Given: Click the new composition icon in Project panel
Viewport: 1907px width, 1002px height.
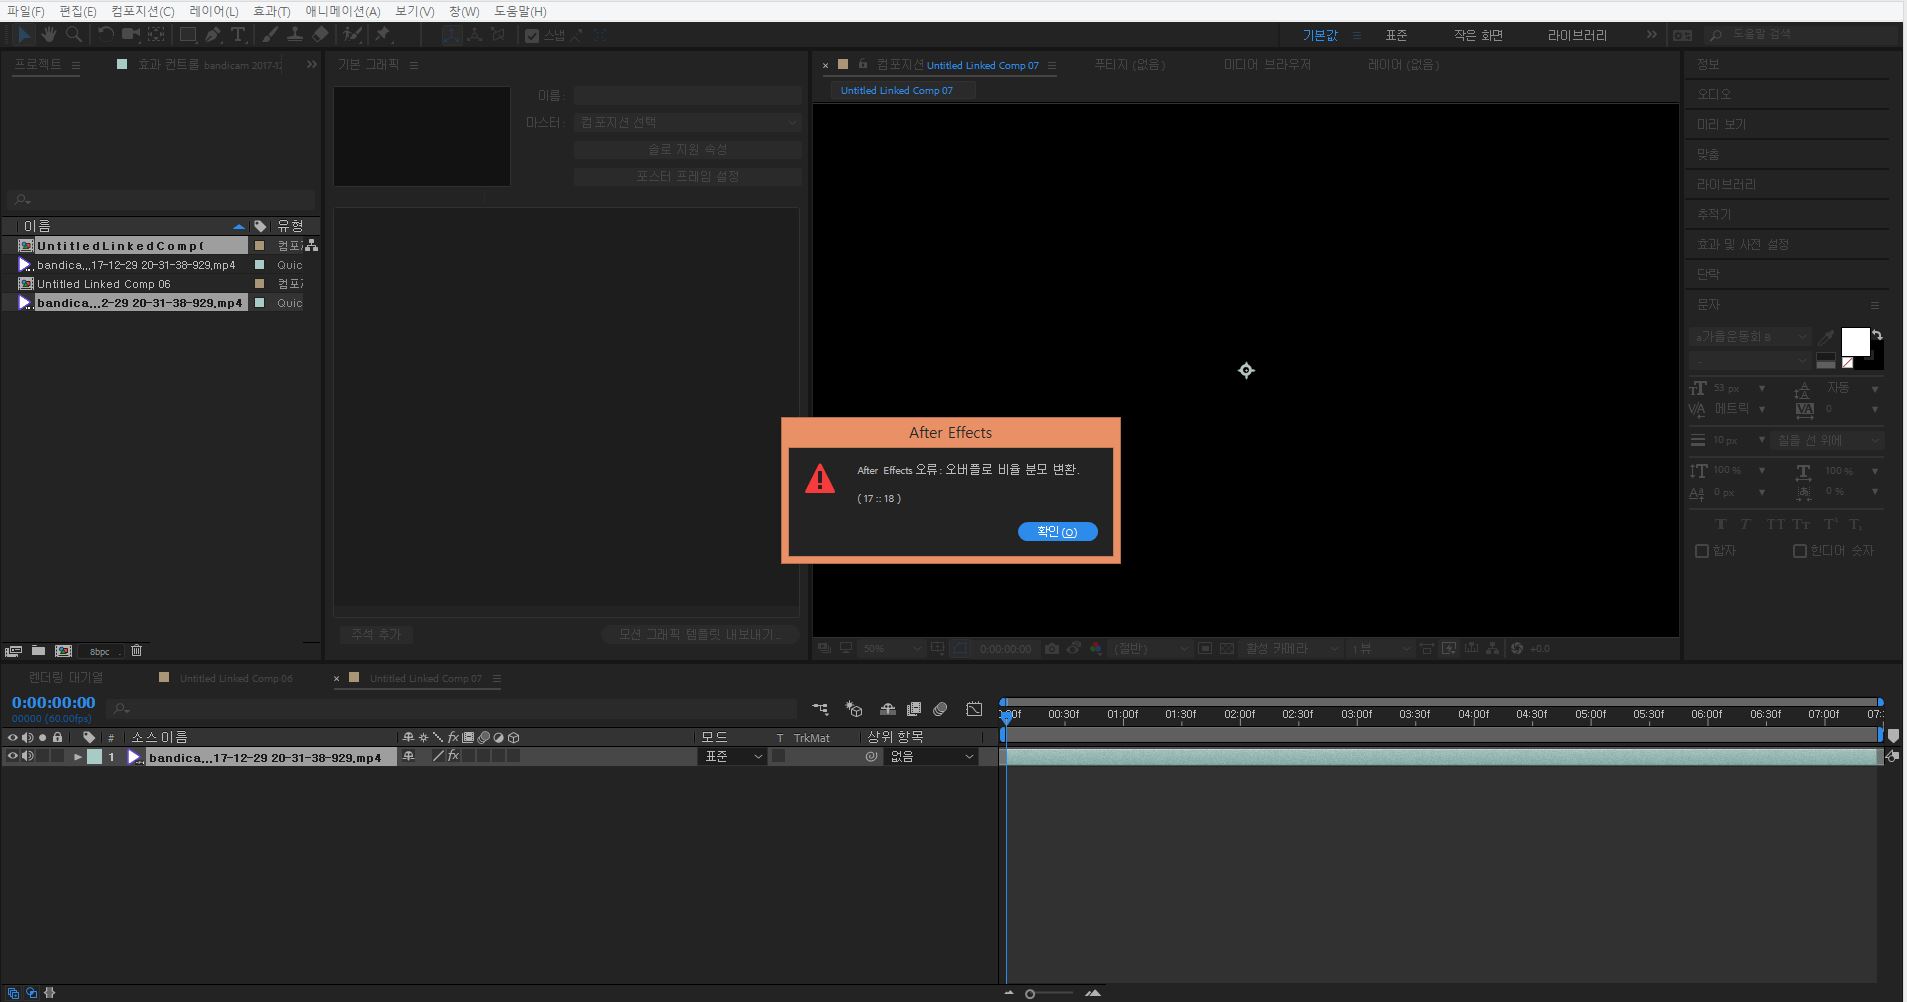Looking at the screenshot, I should (63, 651).
